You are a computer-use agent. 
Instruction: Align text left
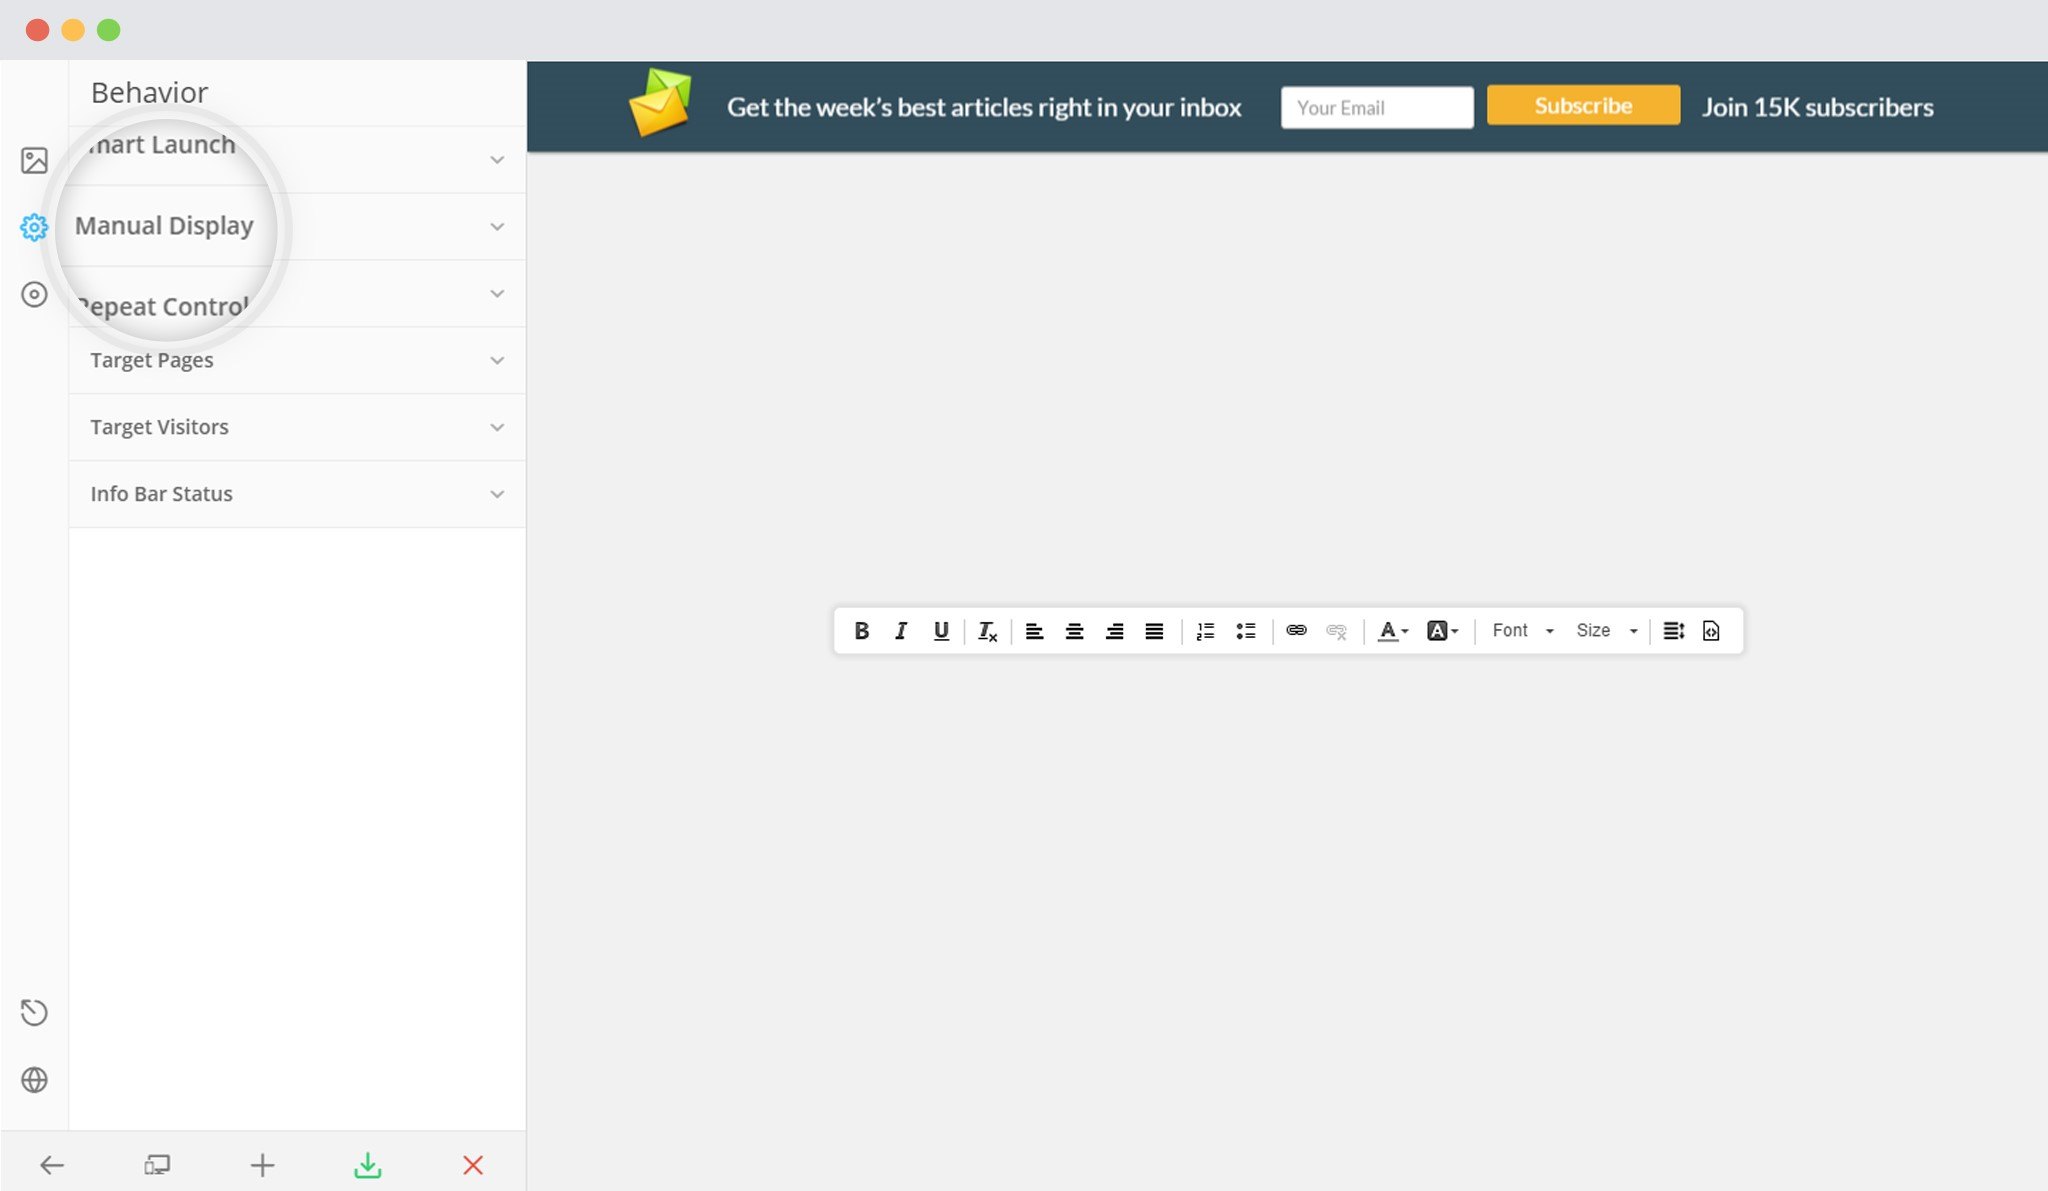pos(1034,631)
